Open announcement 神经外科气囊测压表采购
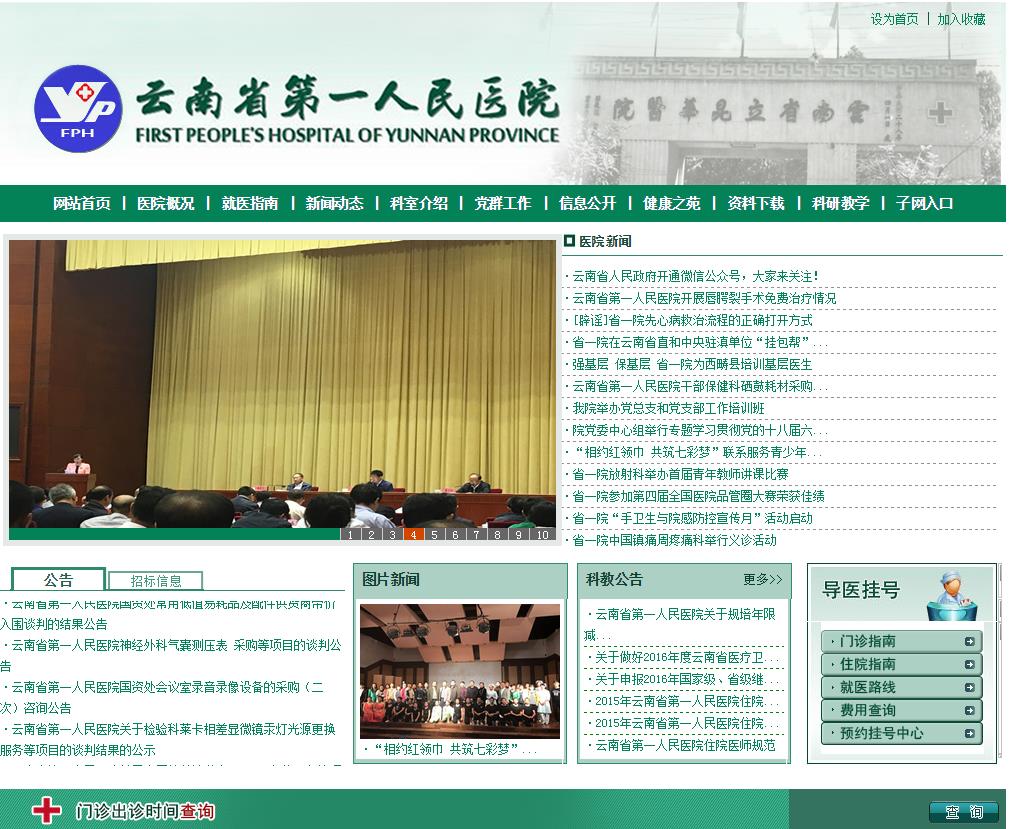The height and width of the screenshot is (829, 1013). pos(171,655)
